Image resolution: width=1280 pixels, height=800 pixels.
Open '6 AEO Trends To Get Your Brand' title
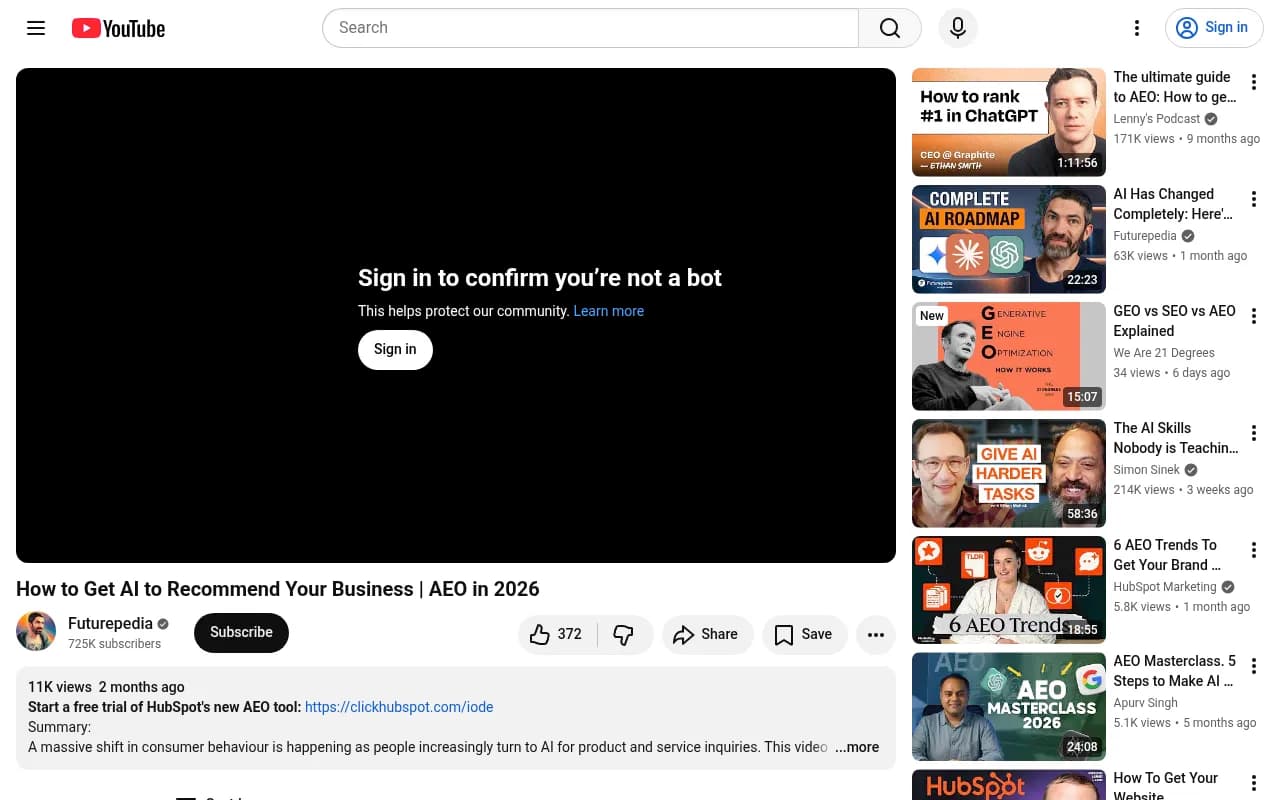[x=1169, y=555]
